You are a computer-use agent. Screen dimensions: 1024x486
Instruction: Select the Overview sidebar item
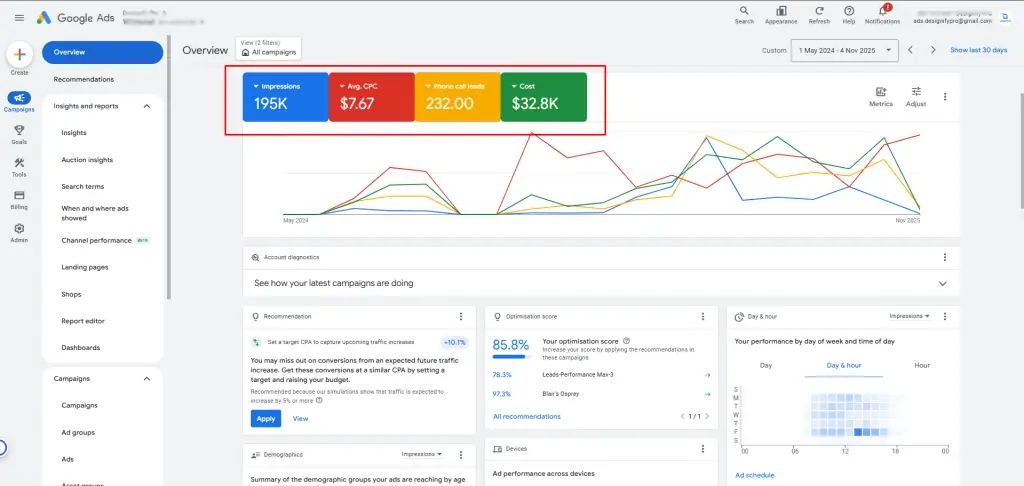(103, 52)
